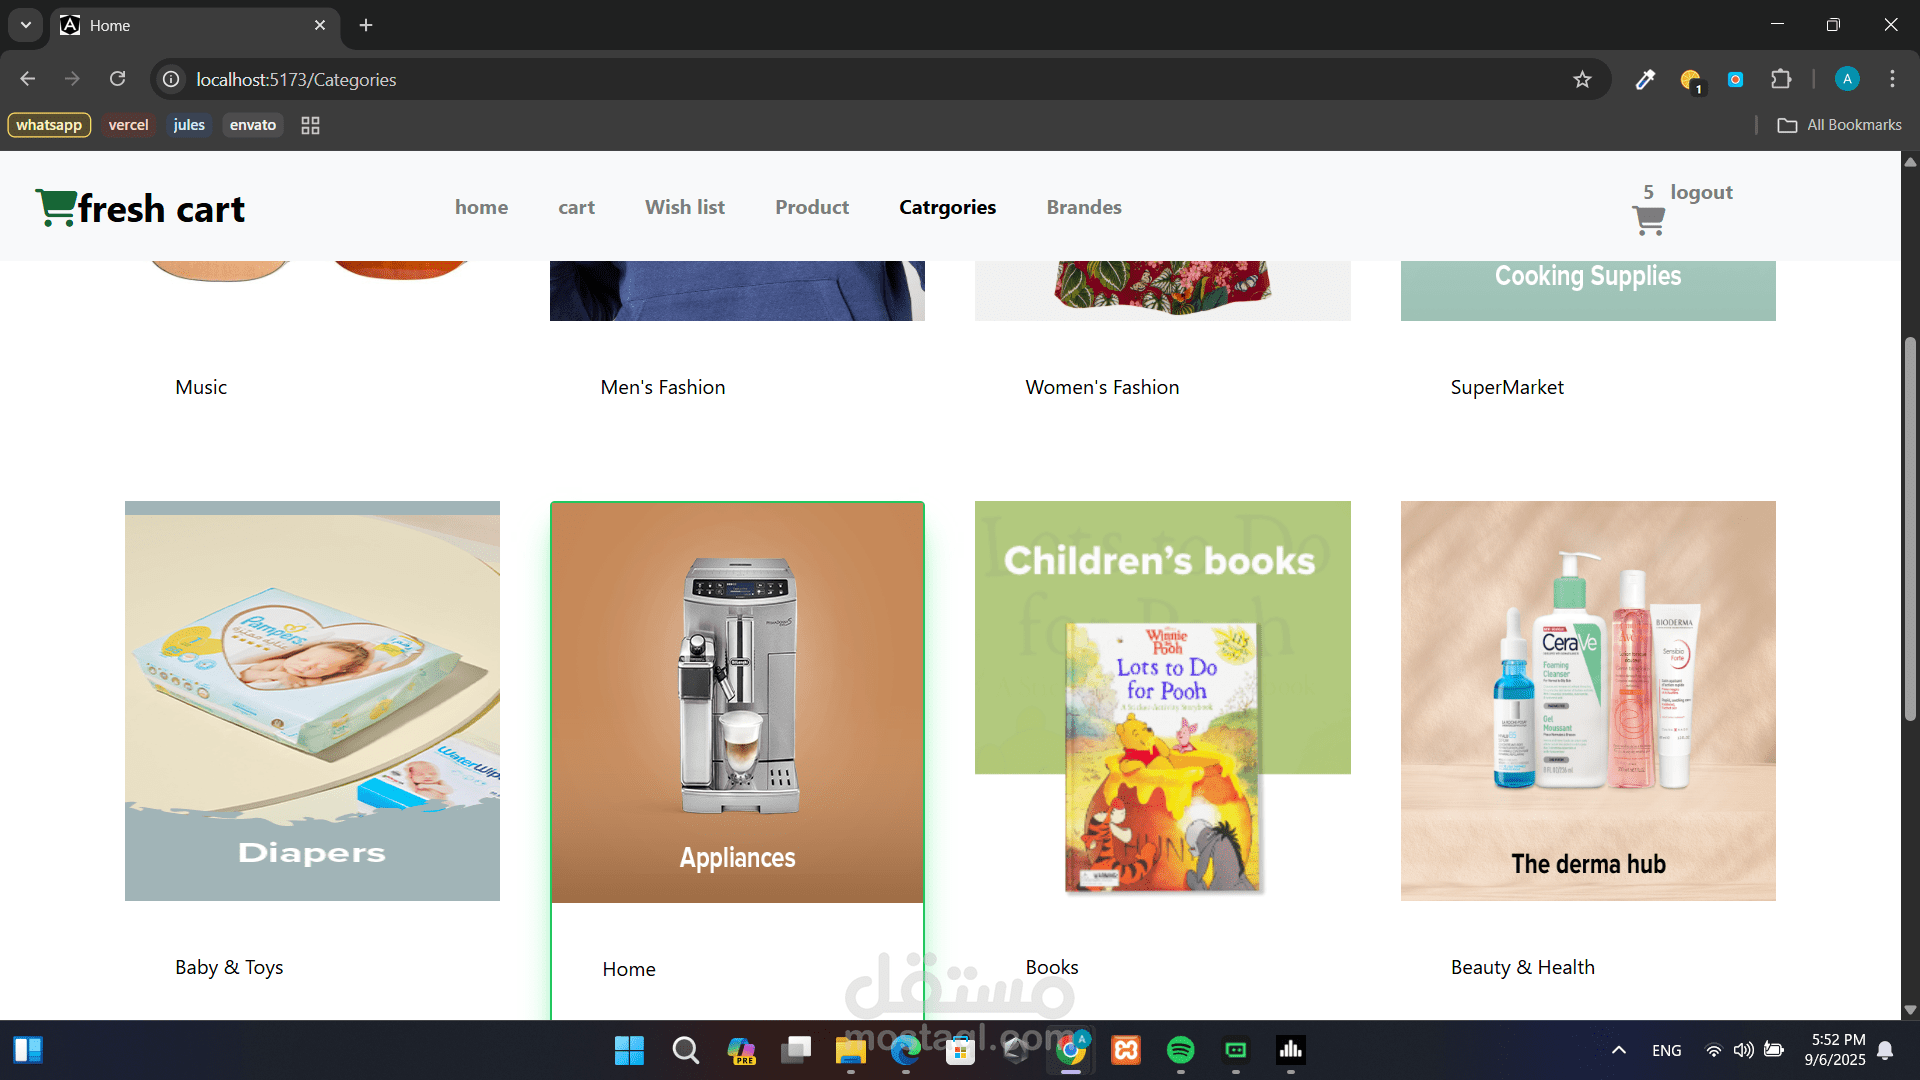Click the browser forward arrow
Image resolution: width=1920 pixels, height=1080 pixels.
72,79
